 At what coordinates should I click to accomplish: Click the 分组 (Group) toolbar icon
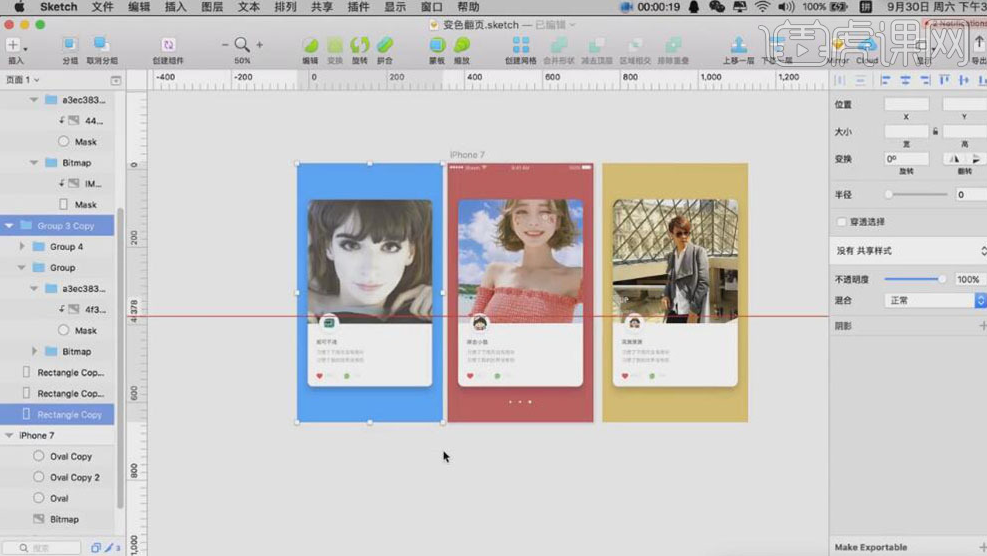(x=70, y=45)
